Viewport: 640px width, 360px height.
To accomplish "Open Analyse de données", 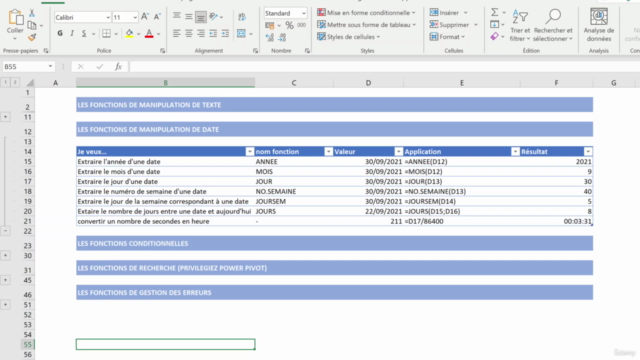I will (x=599, y=25).
